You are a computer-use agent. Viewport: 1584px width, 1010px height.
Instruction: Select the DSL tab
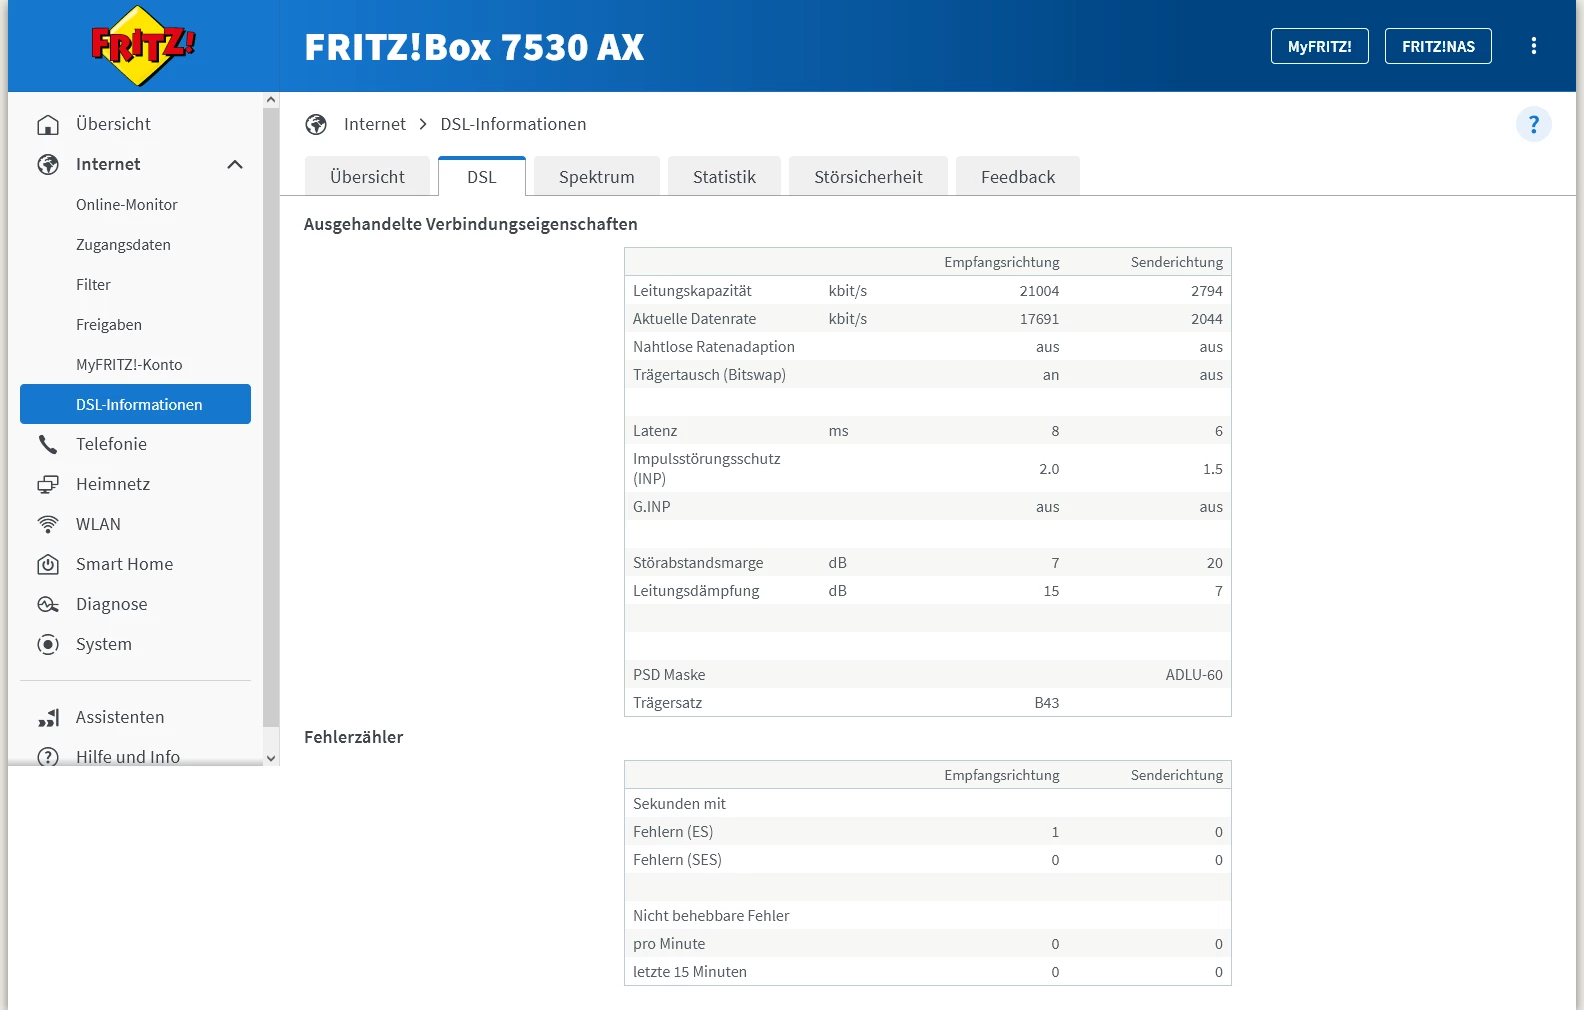click(x=481, y=176)
